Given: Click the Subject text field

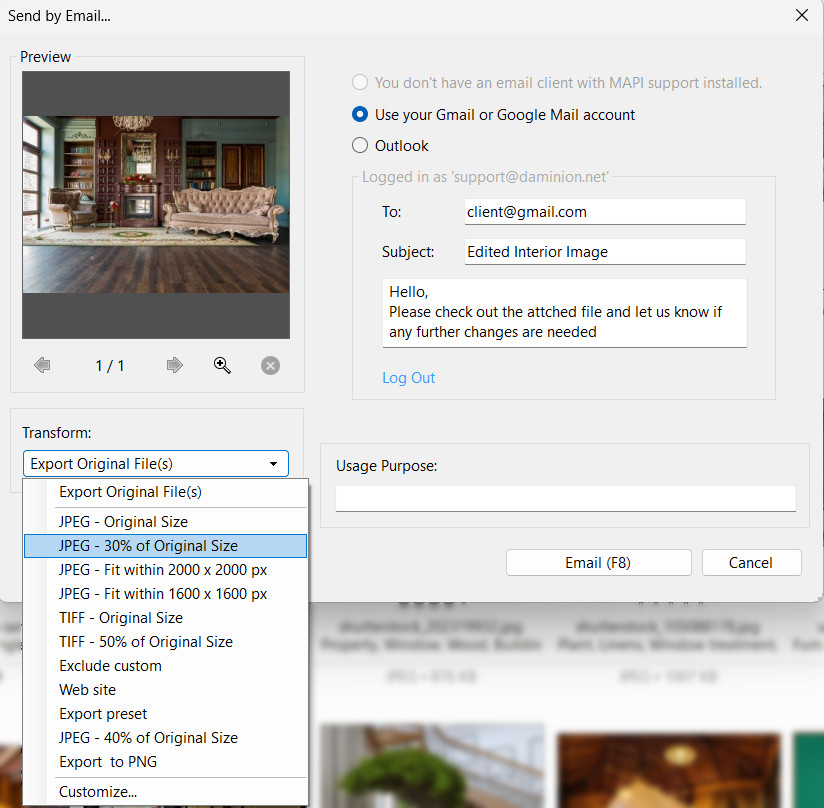Looking at the screenshot, I should [x=605, y=252].
